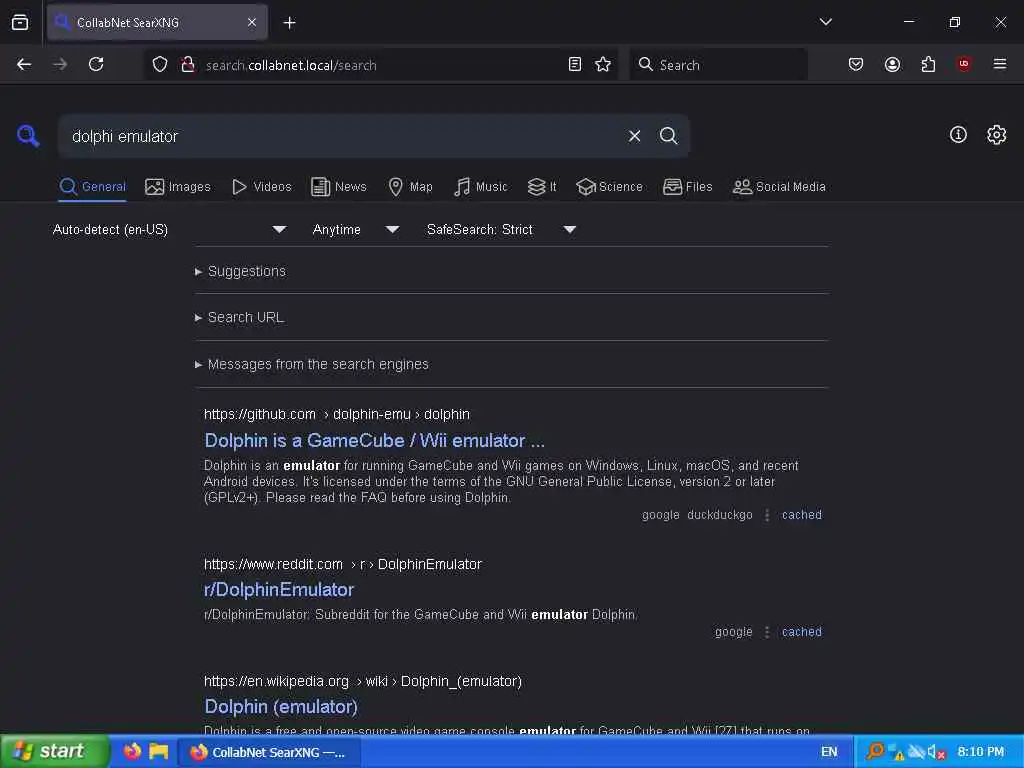Screen dimensions: 1024x768
Task: Click the github.com dolphin-emu URL breadcrumb
Action: click(x=336, y=414)
